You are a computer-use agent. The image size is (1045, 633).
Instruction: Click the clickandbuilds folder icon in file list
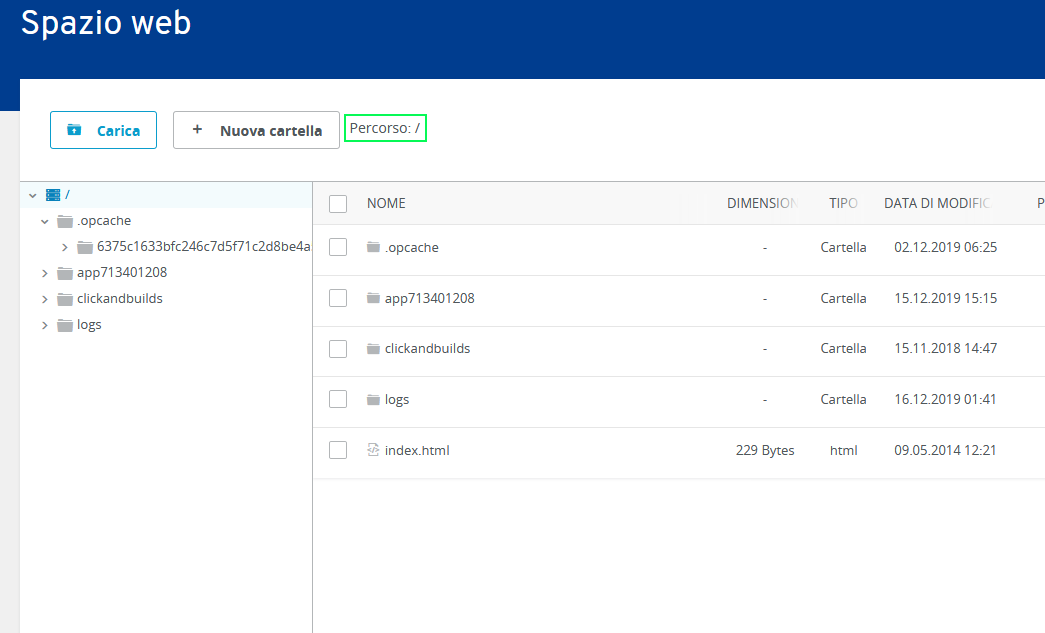(x=374, y=349)
